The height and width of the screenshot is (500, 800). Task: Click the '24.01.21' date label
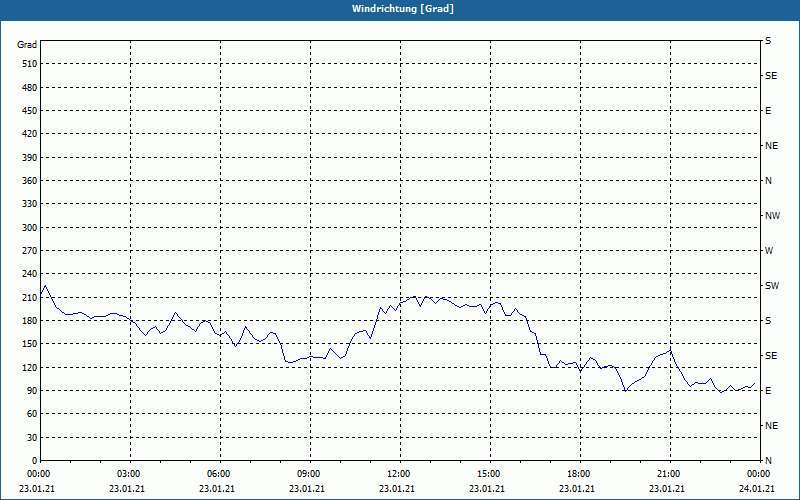pyautogui.click(x=757, y=489)
